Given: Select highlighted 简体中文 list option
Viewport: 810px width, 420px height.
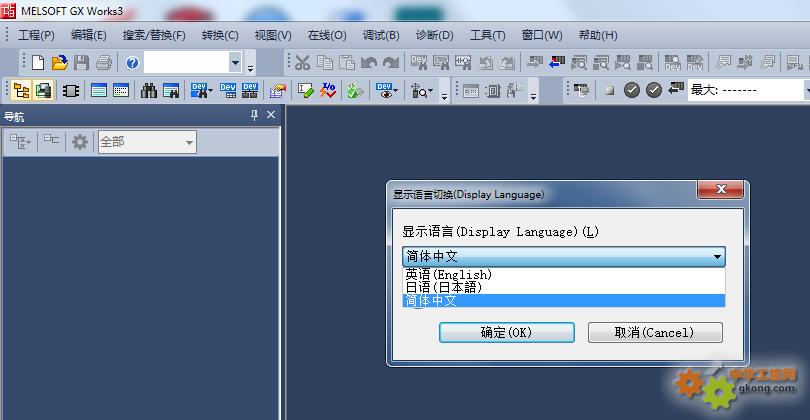Looking at the screenshot, I should click(x=564, y=301).
